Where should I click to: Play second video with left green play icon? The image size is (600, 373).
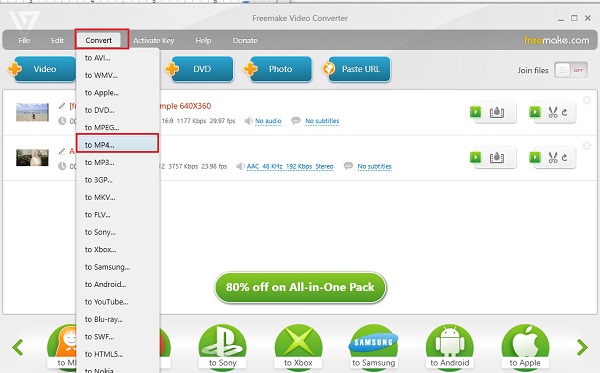(475, 157)
